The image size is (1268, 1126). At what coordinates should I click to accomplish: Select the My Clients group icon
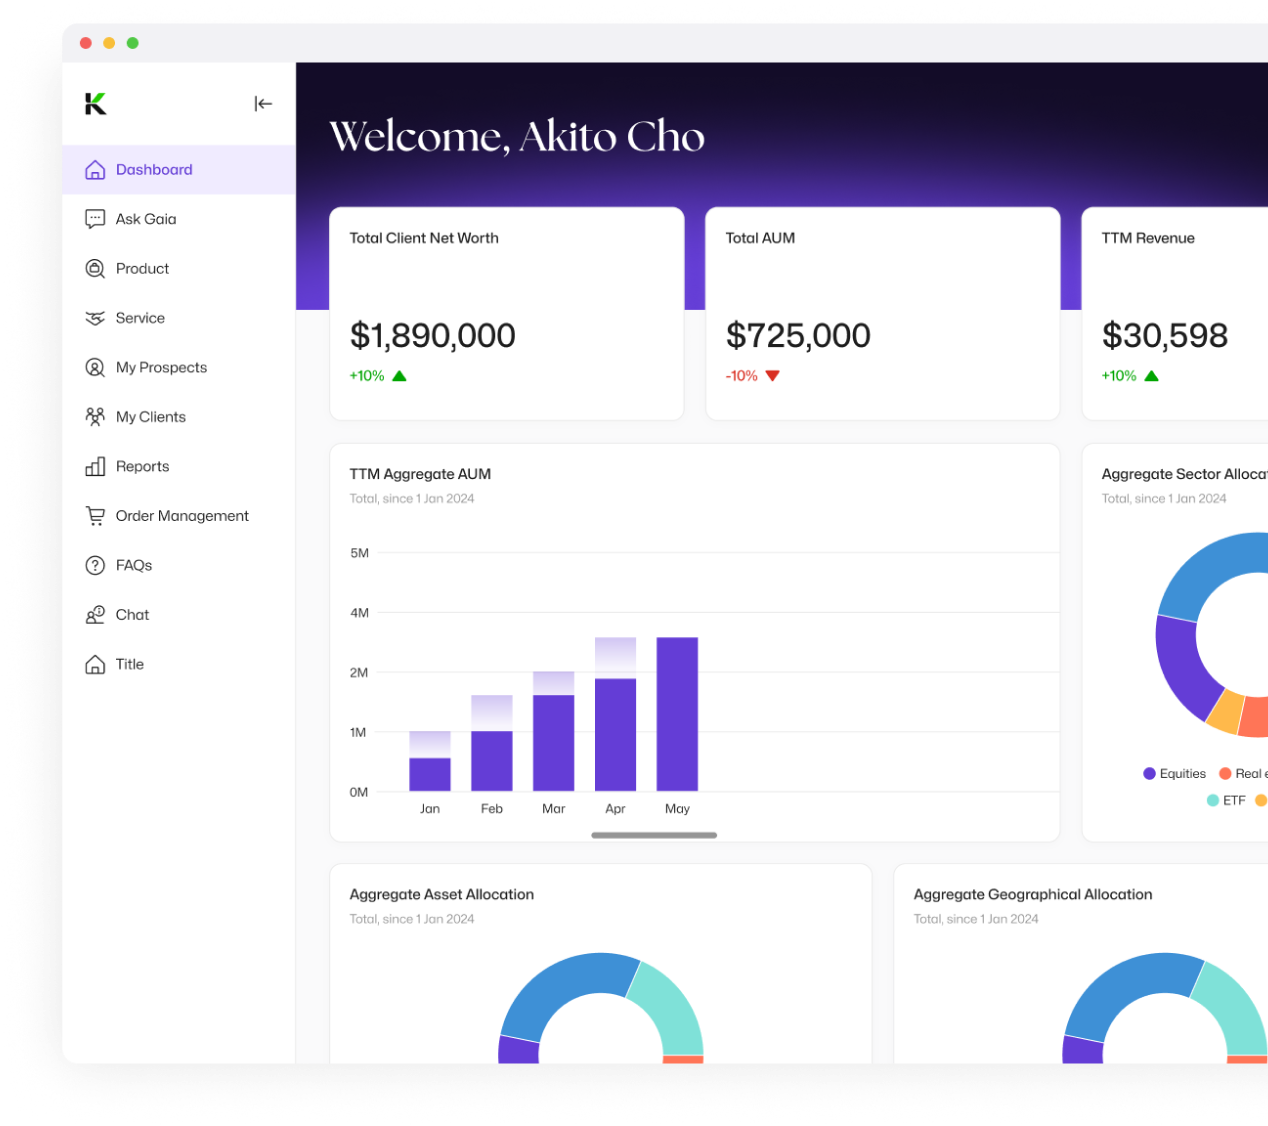[95, 416]
